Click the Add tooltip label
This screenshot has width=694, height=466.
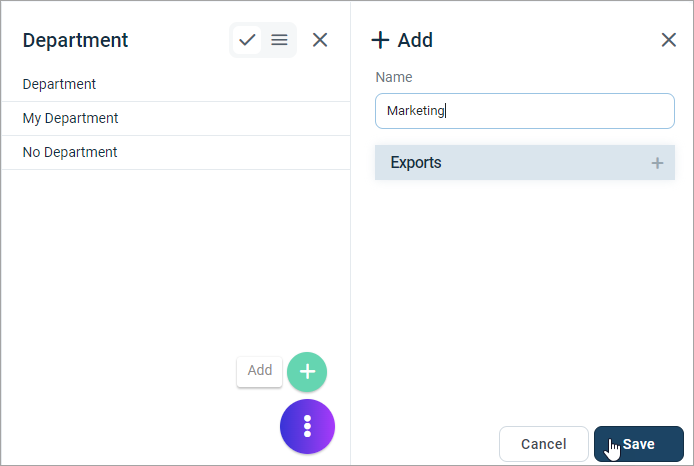click(259, 371)
